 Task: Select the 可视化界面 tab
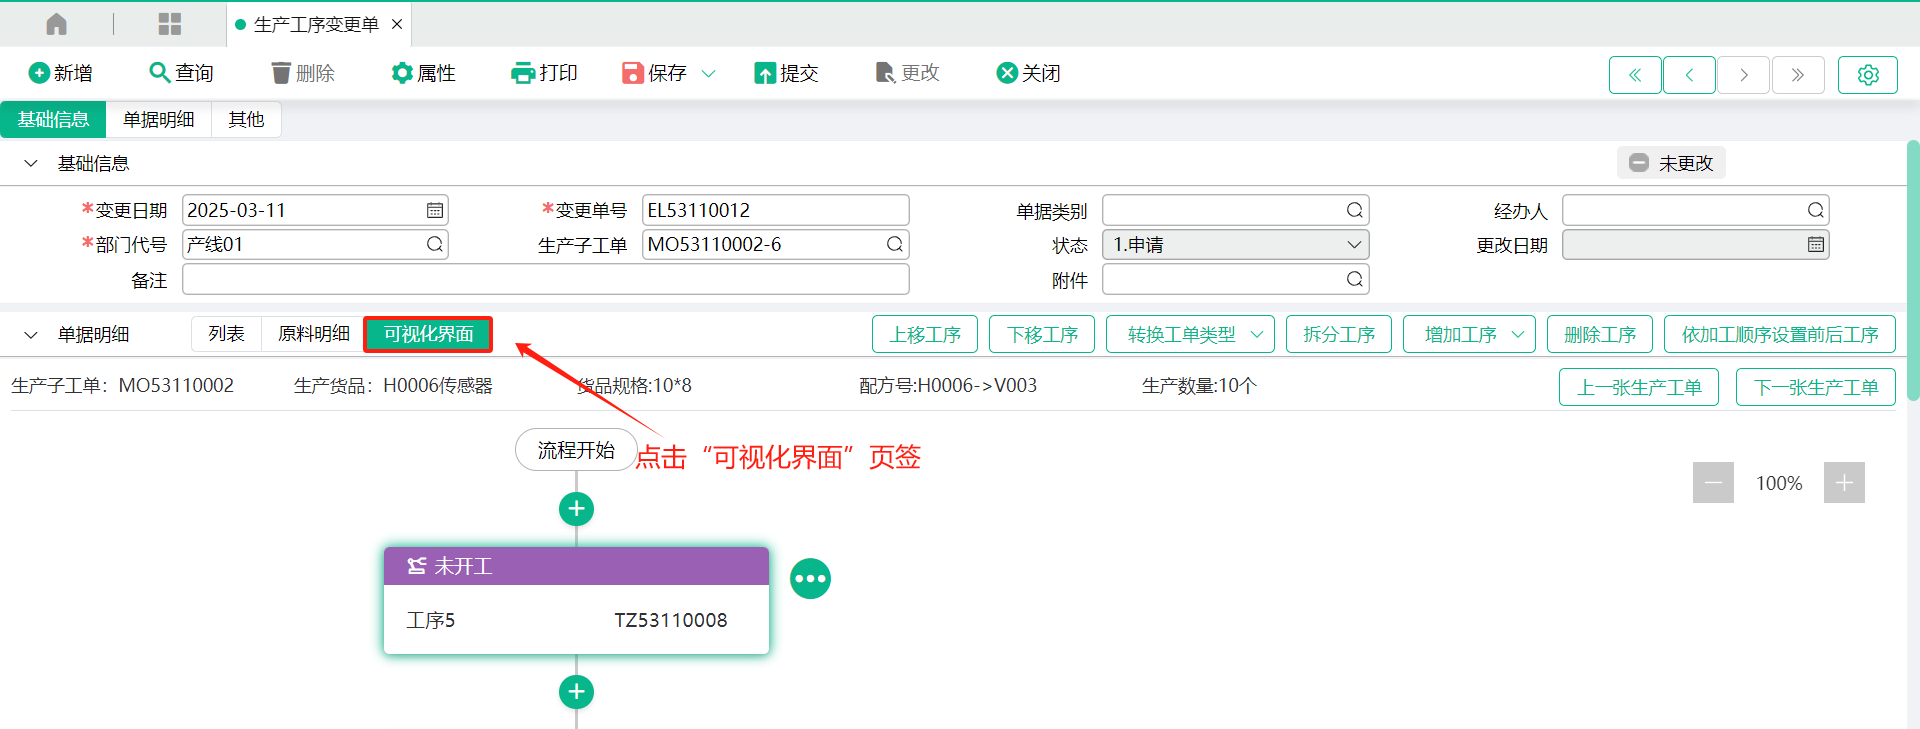[428, 334]
